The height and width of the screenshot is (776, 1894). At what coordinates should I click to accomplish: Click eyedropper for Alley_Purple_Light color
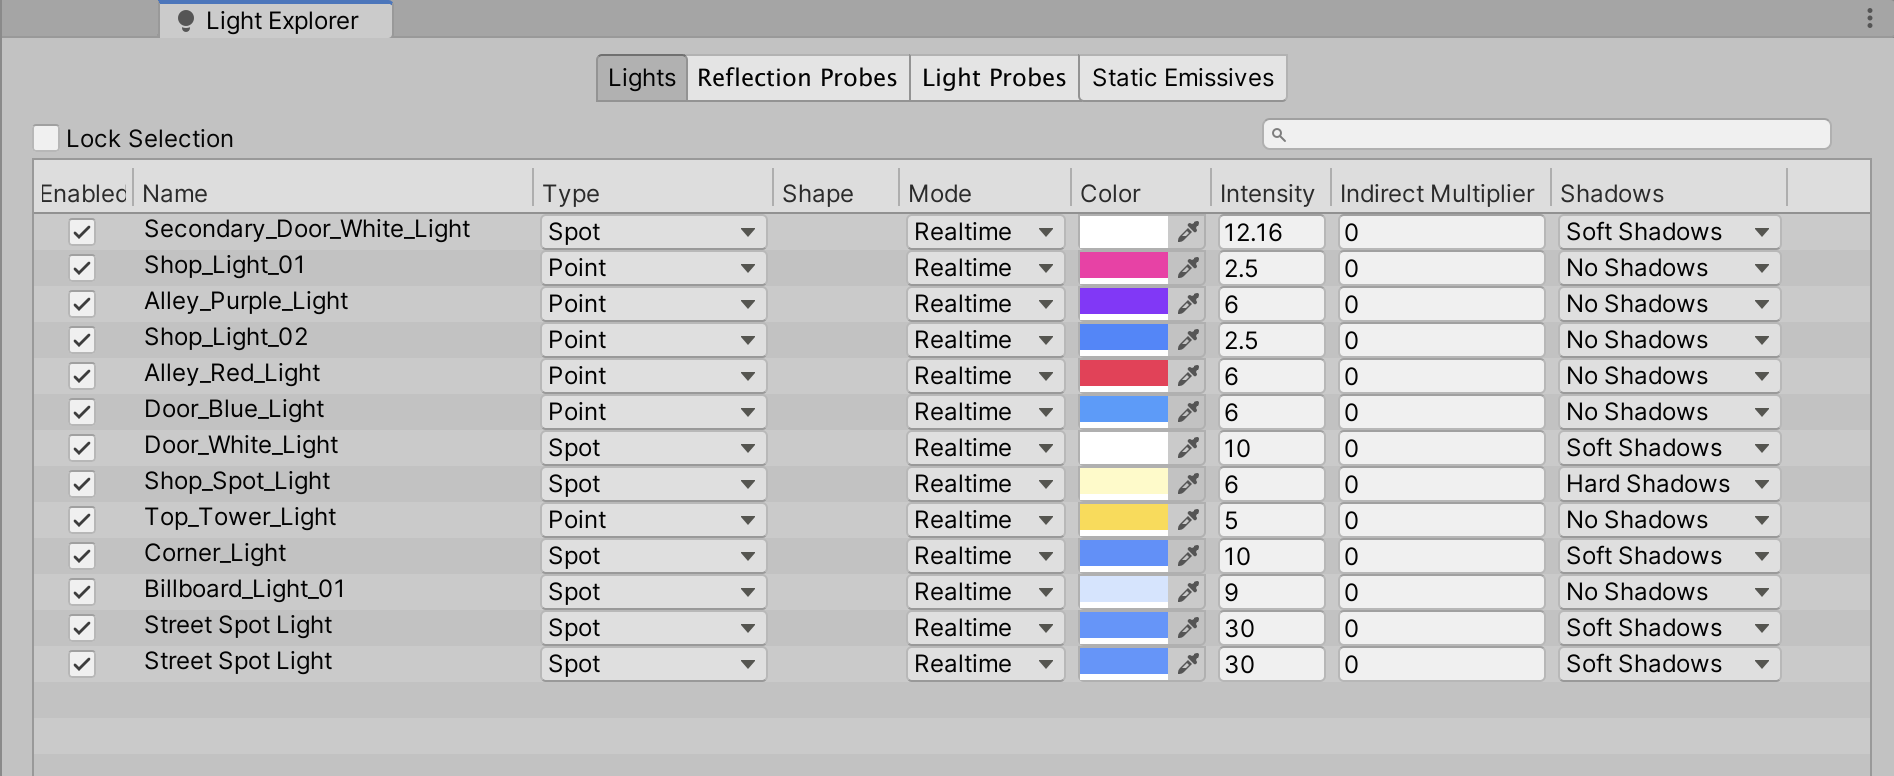pos(1188,304)
